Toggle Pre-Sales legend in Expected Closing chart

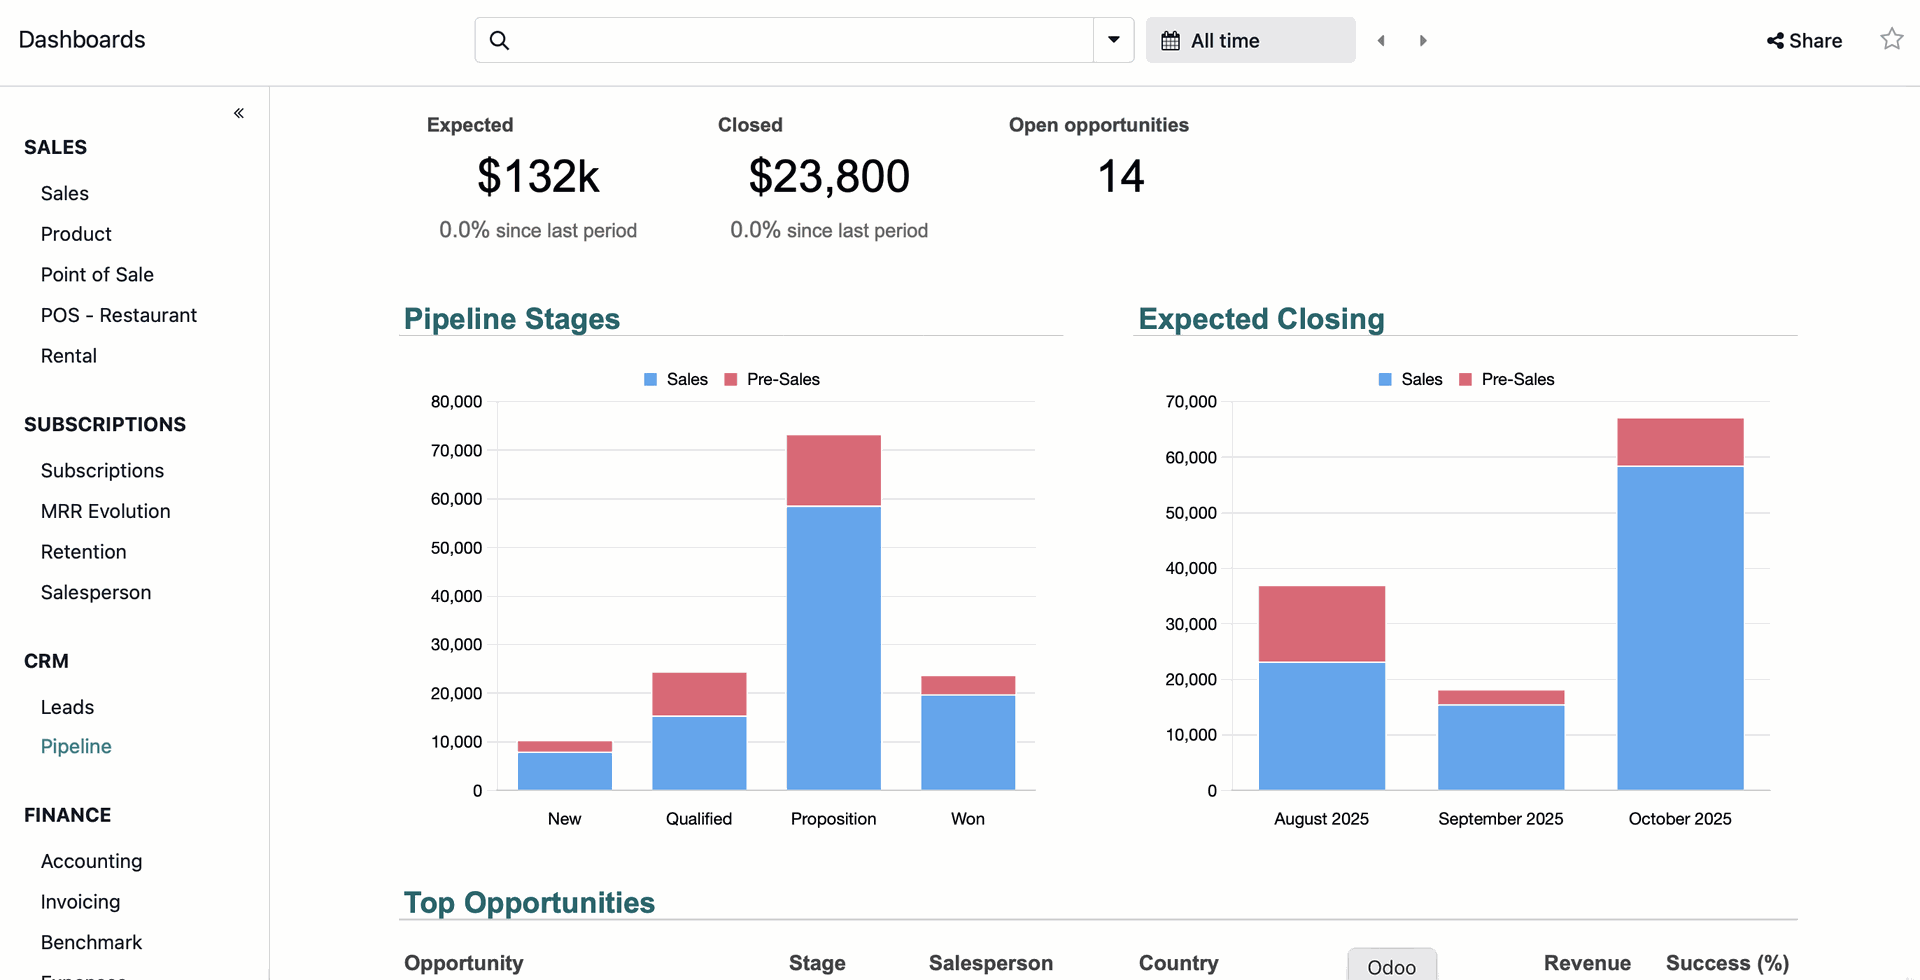(1507, 380)
